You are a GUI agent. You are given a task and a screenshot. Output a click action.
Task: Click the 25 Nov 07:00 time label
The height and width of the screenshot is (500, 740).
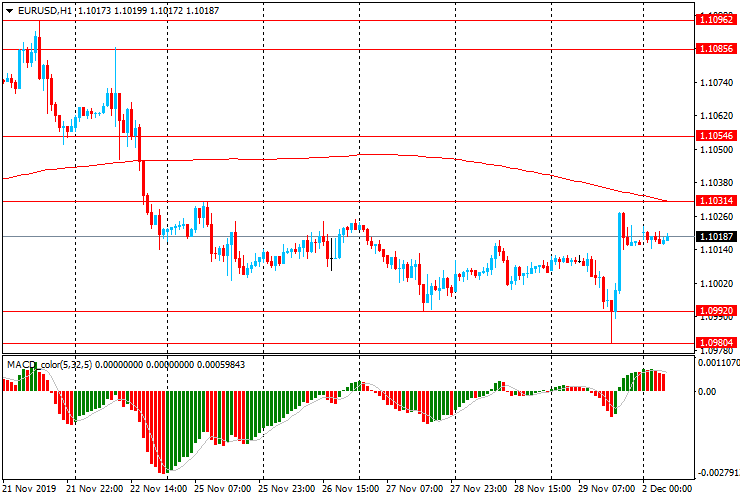(223, 488)
